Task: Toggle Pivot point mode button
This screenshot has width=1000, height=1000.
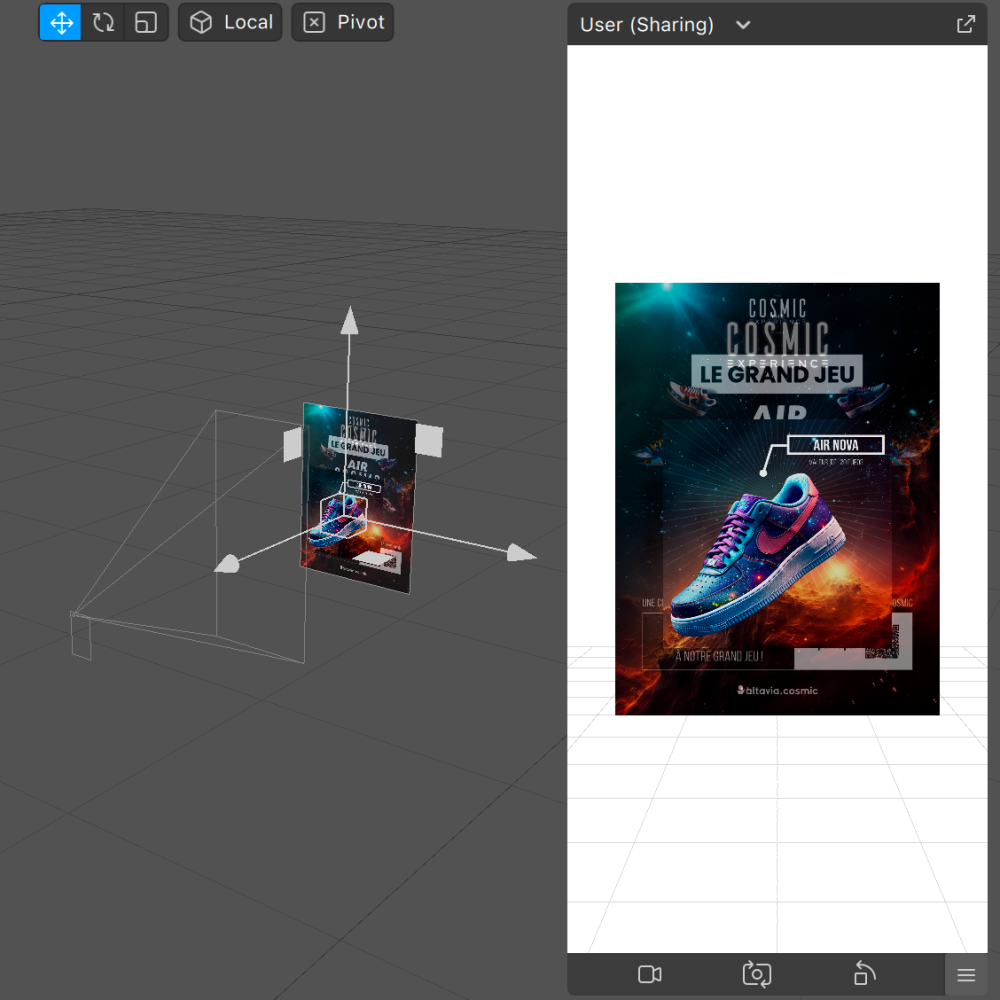Action: coord(342,22)
